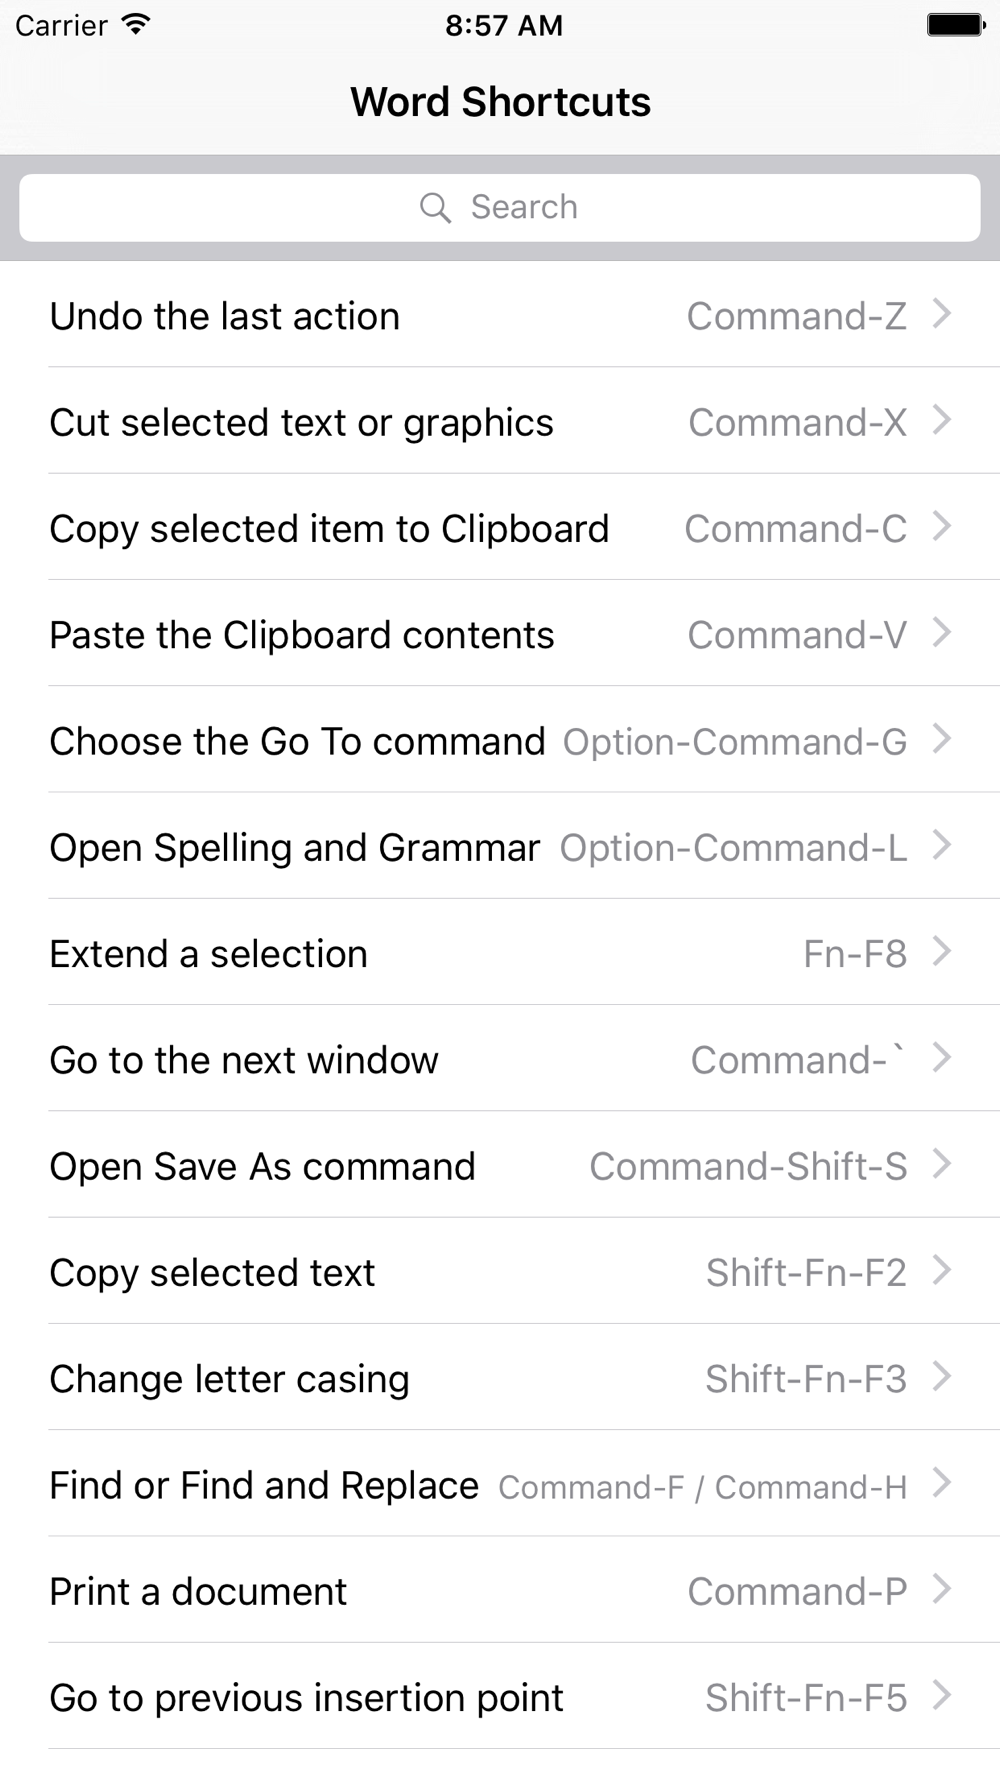The height and width of the screenshot is (1778, 1000).
Task: Open Paste the Clipboard contents entry
Action: coord(302,635)
